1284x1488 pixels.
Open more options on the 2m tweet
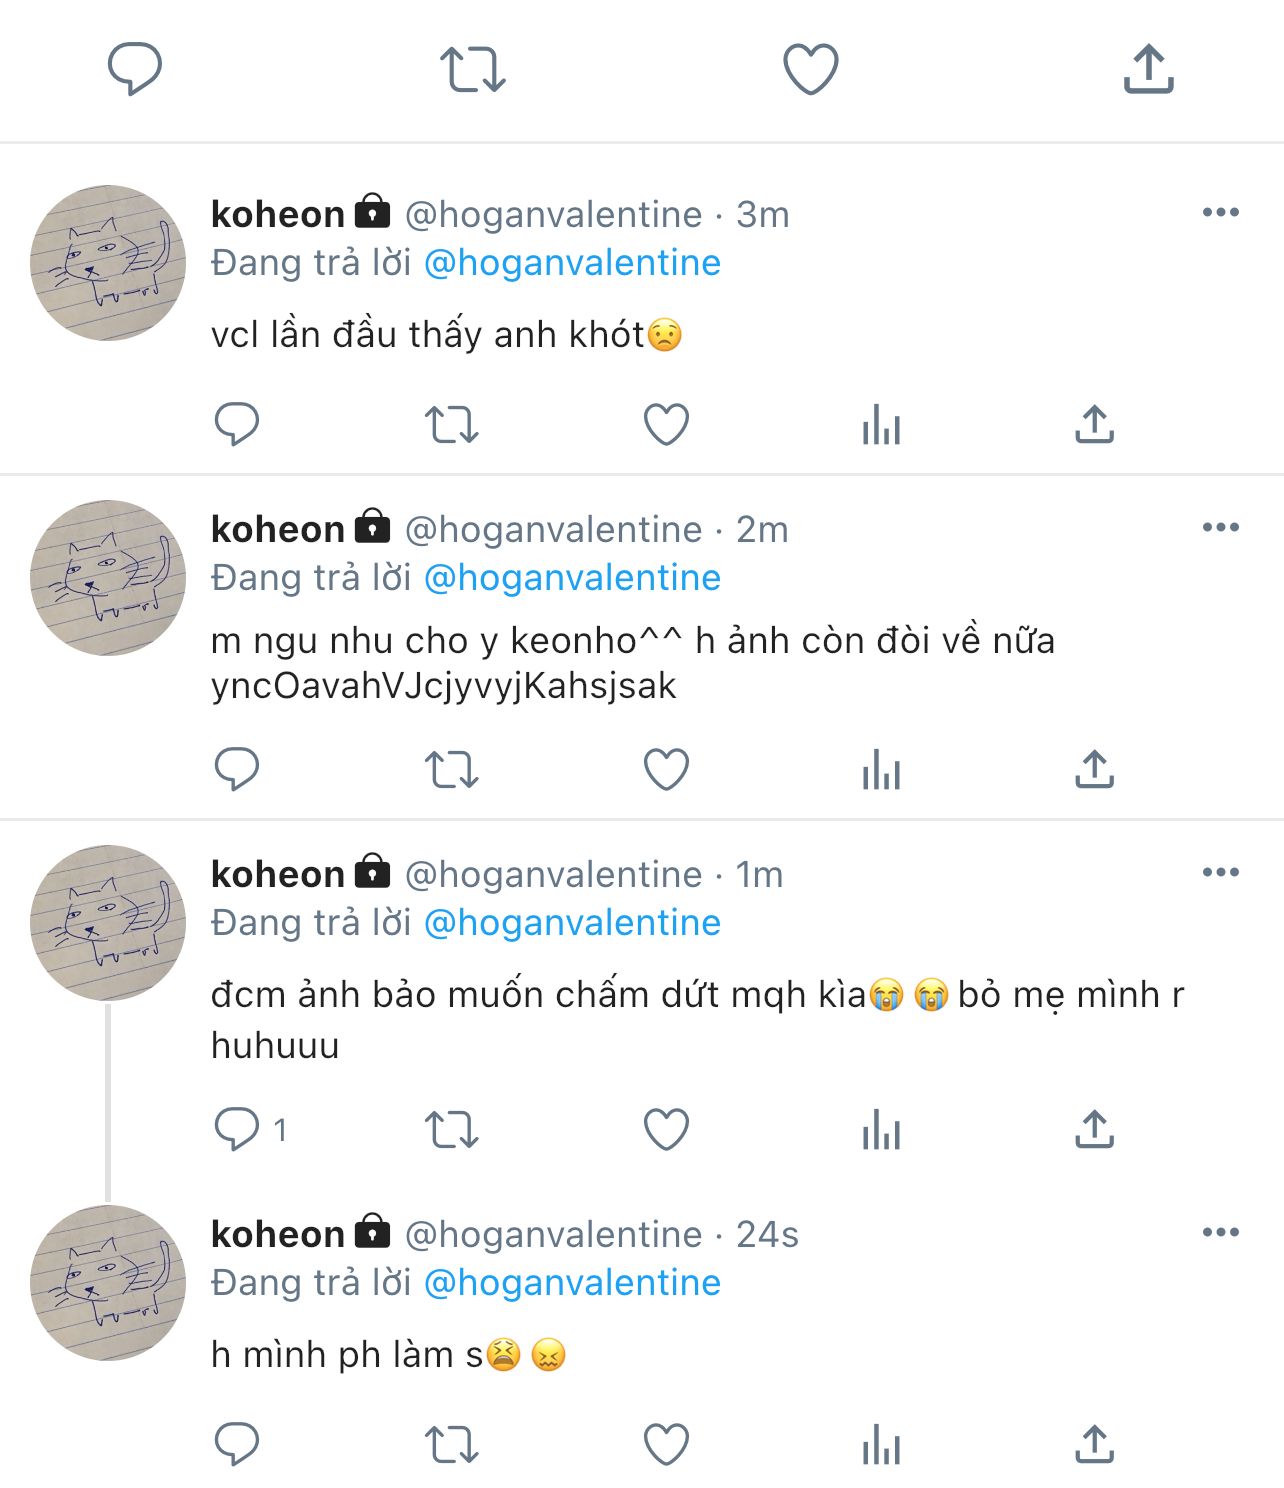tap(1220, 527)
